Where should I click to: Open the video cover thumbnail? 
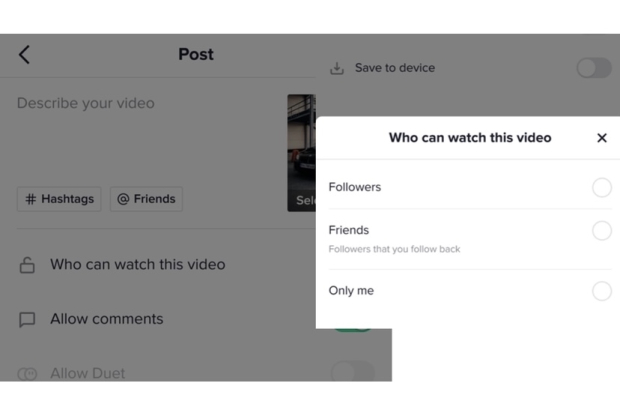tap(301, 152)
